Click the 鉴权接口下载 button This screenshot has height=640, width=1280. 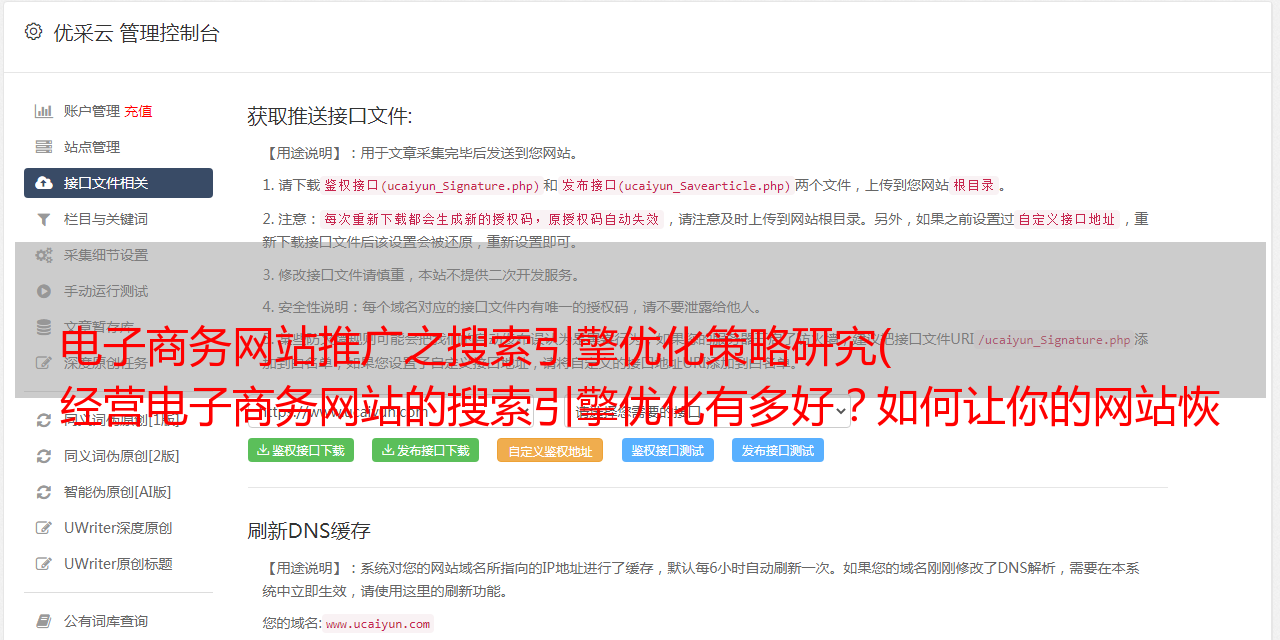301,450
